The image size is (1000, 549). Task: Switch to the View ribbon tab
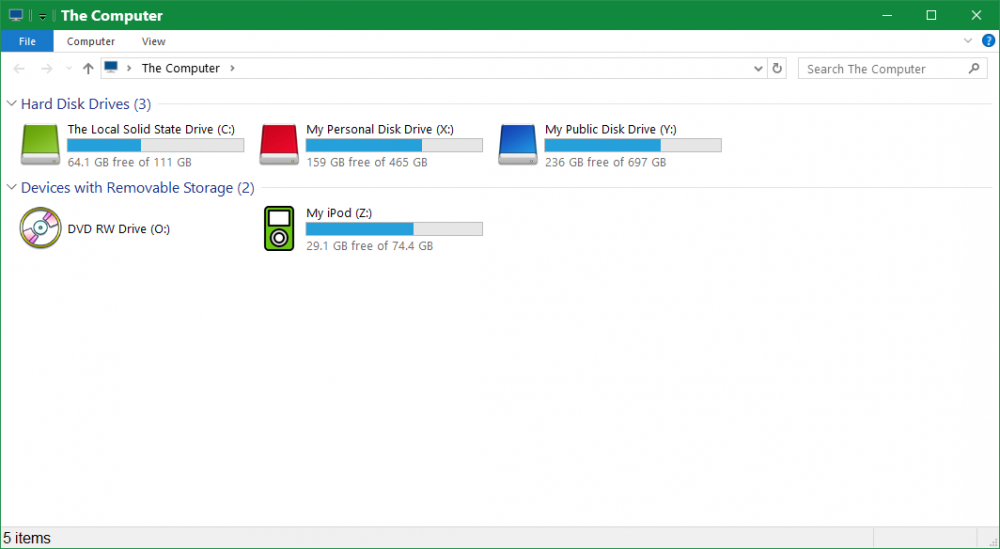coord(153,41)
